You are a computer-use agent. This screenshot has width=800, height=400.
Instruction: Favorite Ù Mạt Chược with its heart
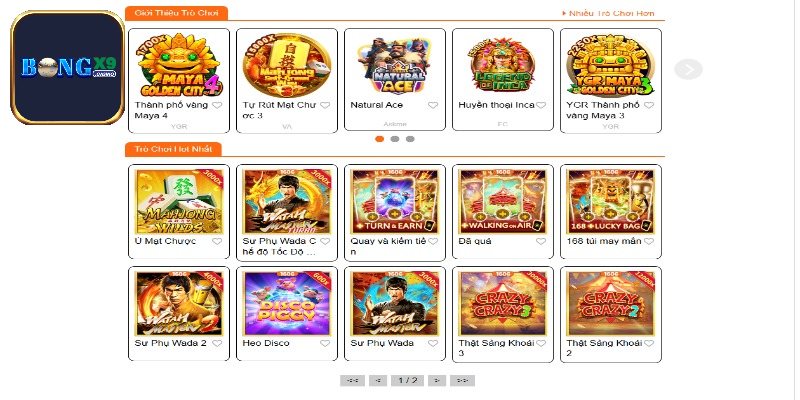click(217, 241)
